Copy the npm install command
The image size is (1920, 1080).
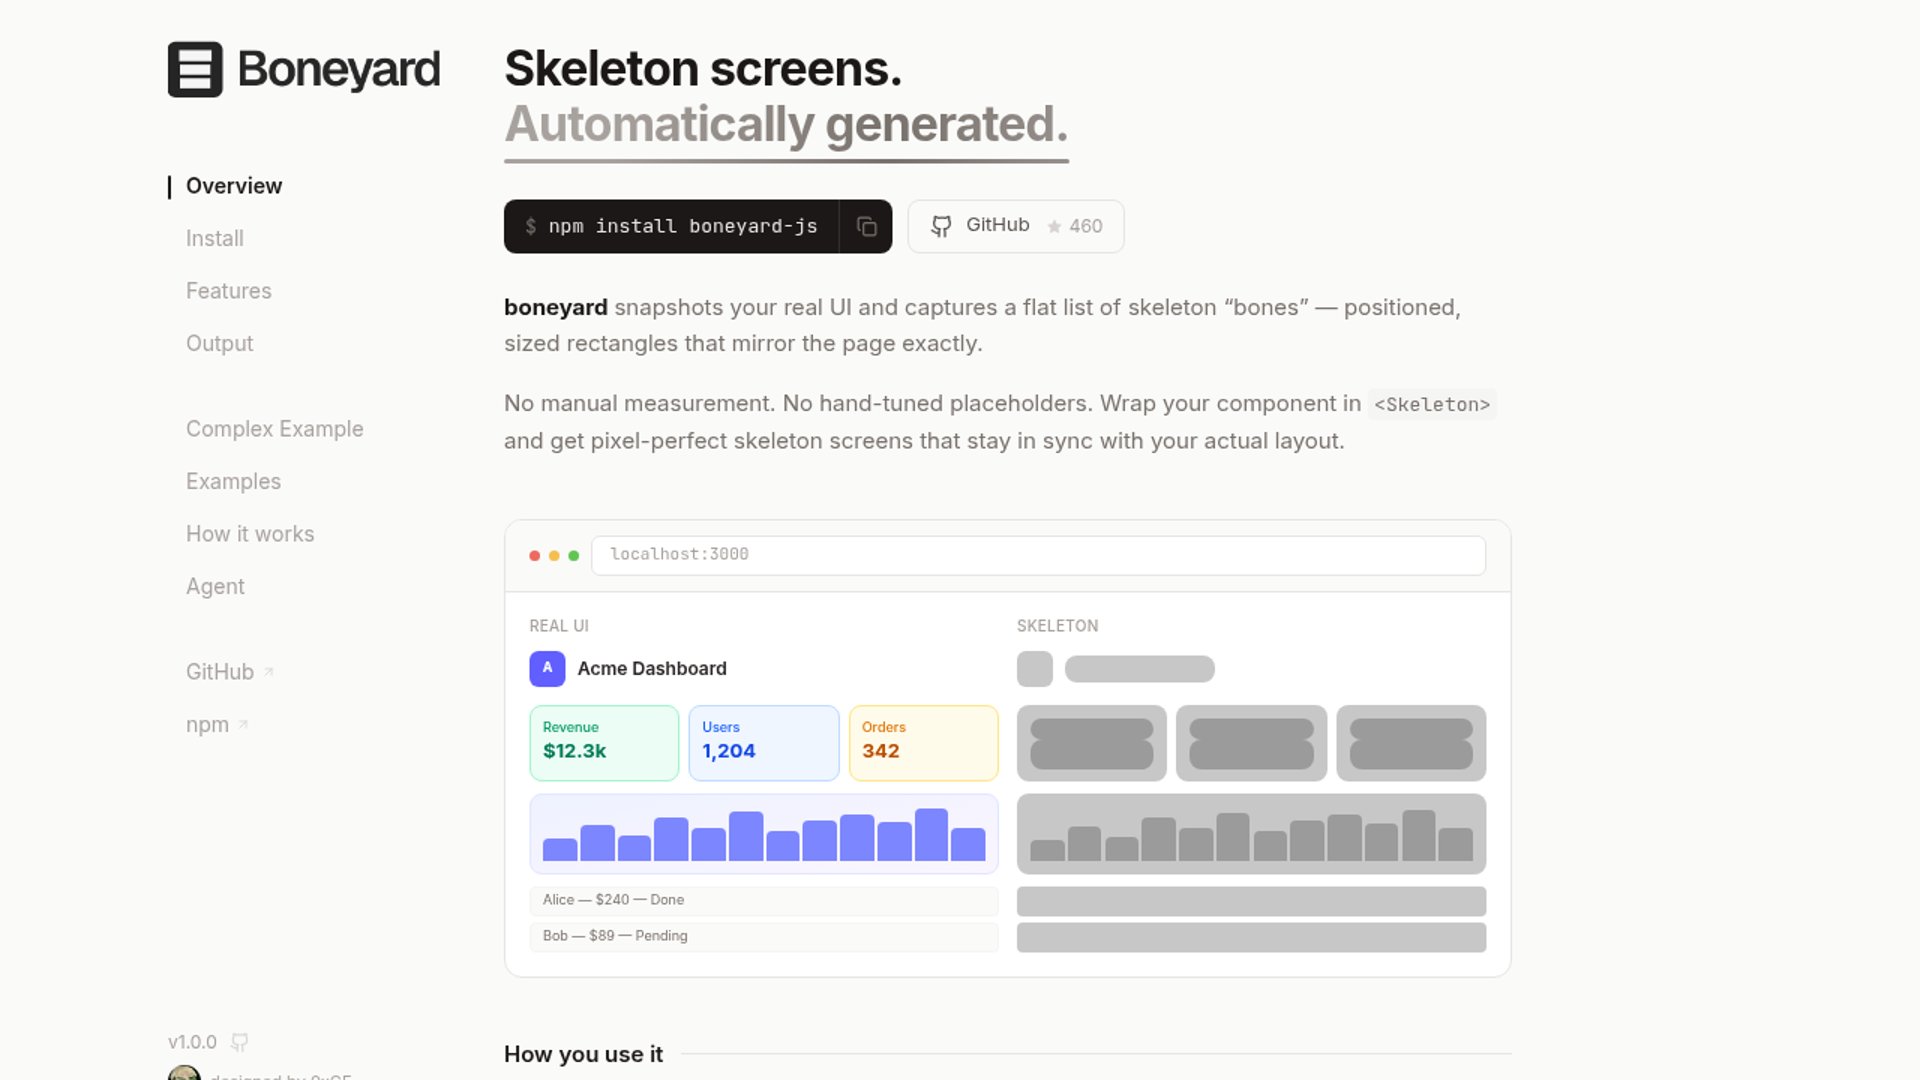pyautogui.click(x=866, y=227)
